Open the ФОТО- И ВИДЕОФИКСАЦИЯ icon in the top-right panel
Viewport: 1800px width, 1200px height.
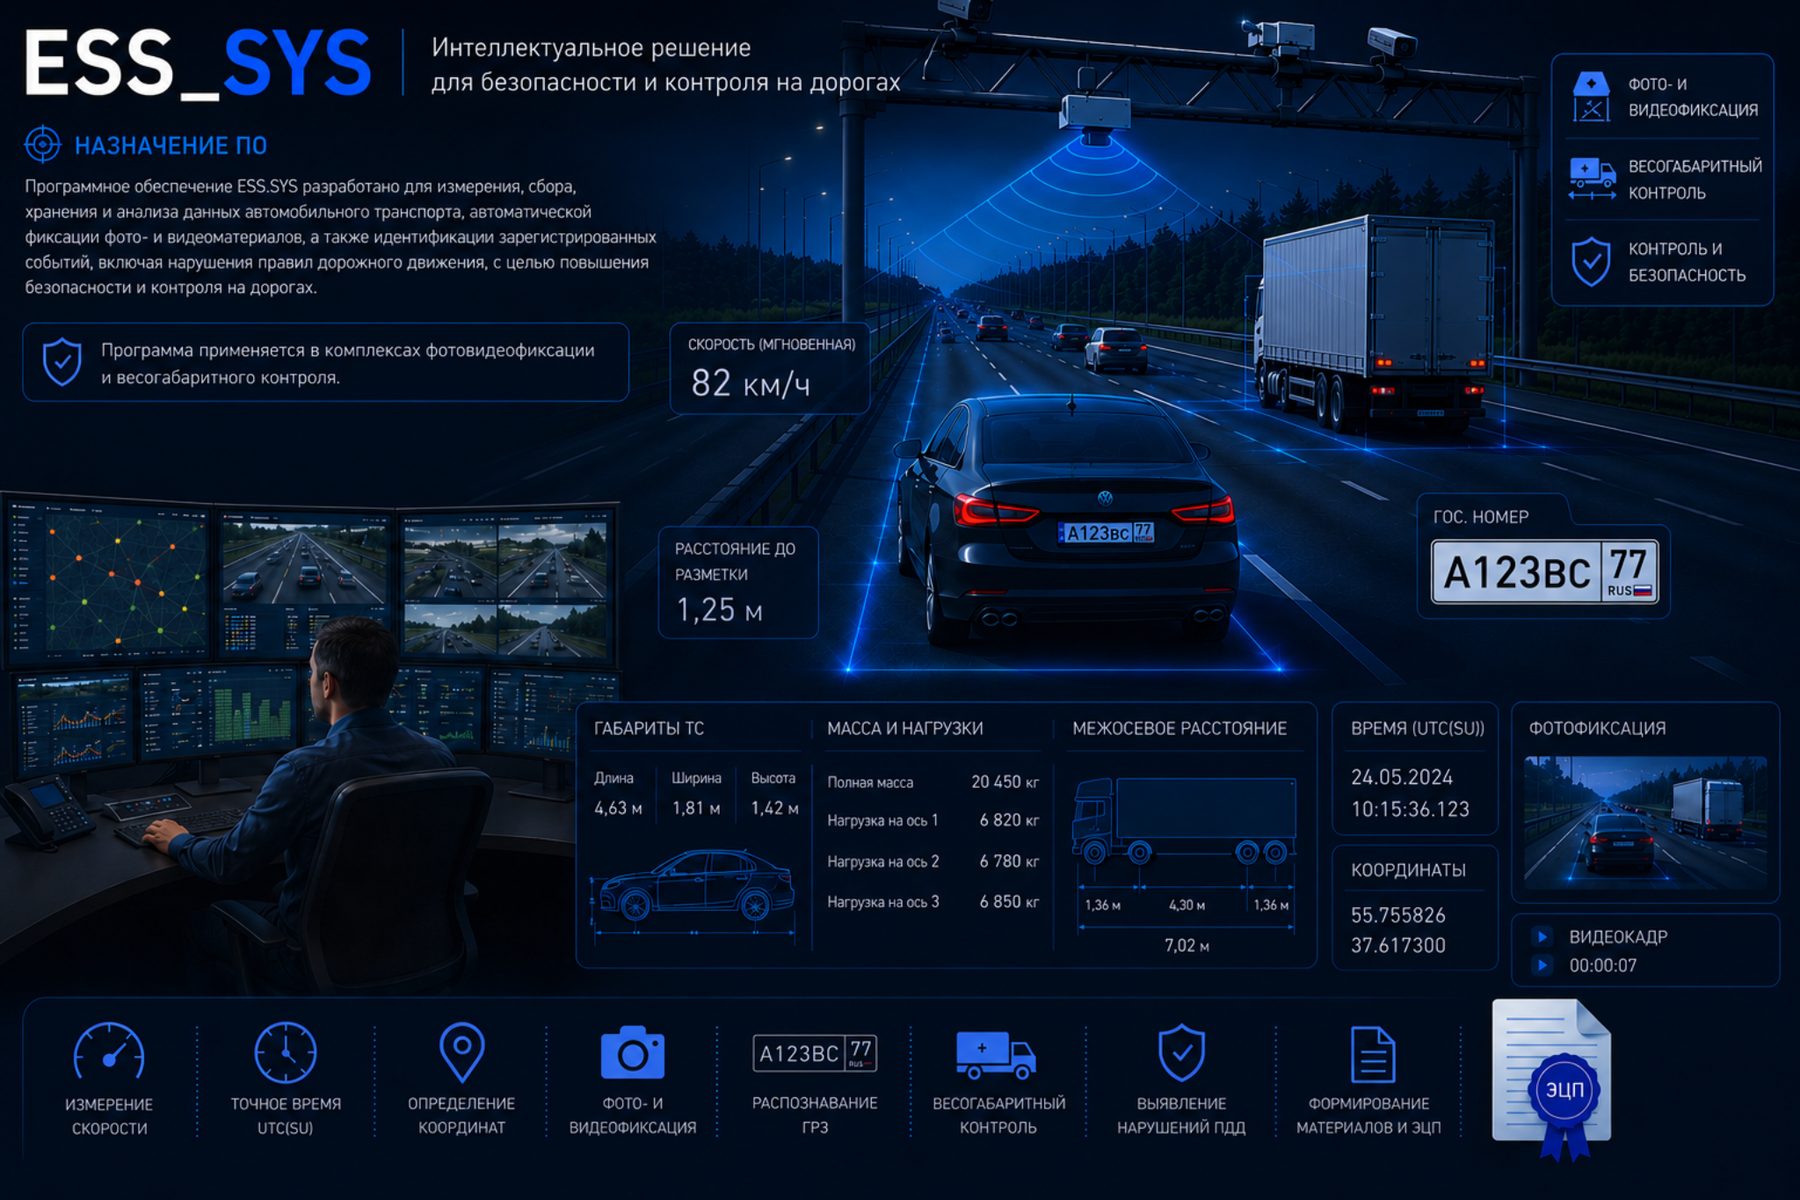[1591, 97]
